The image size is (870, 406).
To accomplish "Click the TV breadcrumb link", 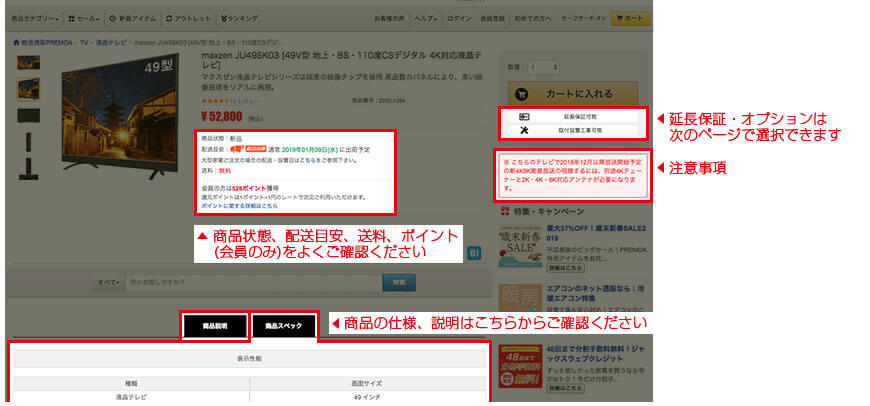I will coord(84,43).
